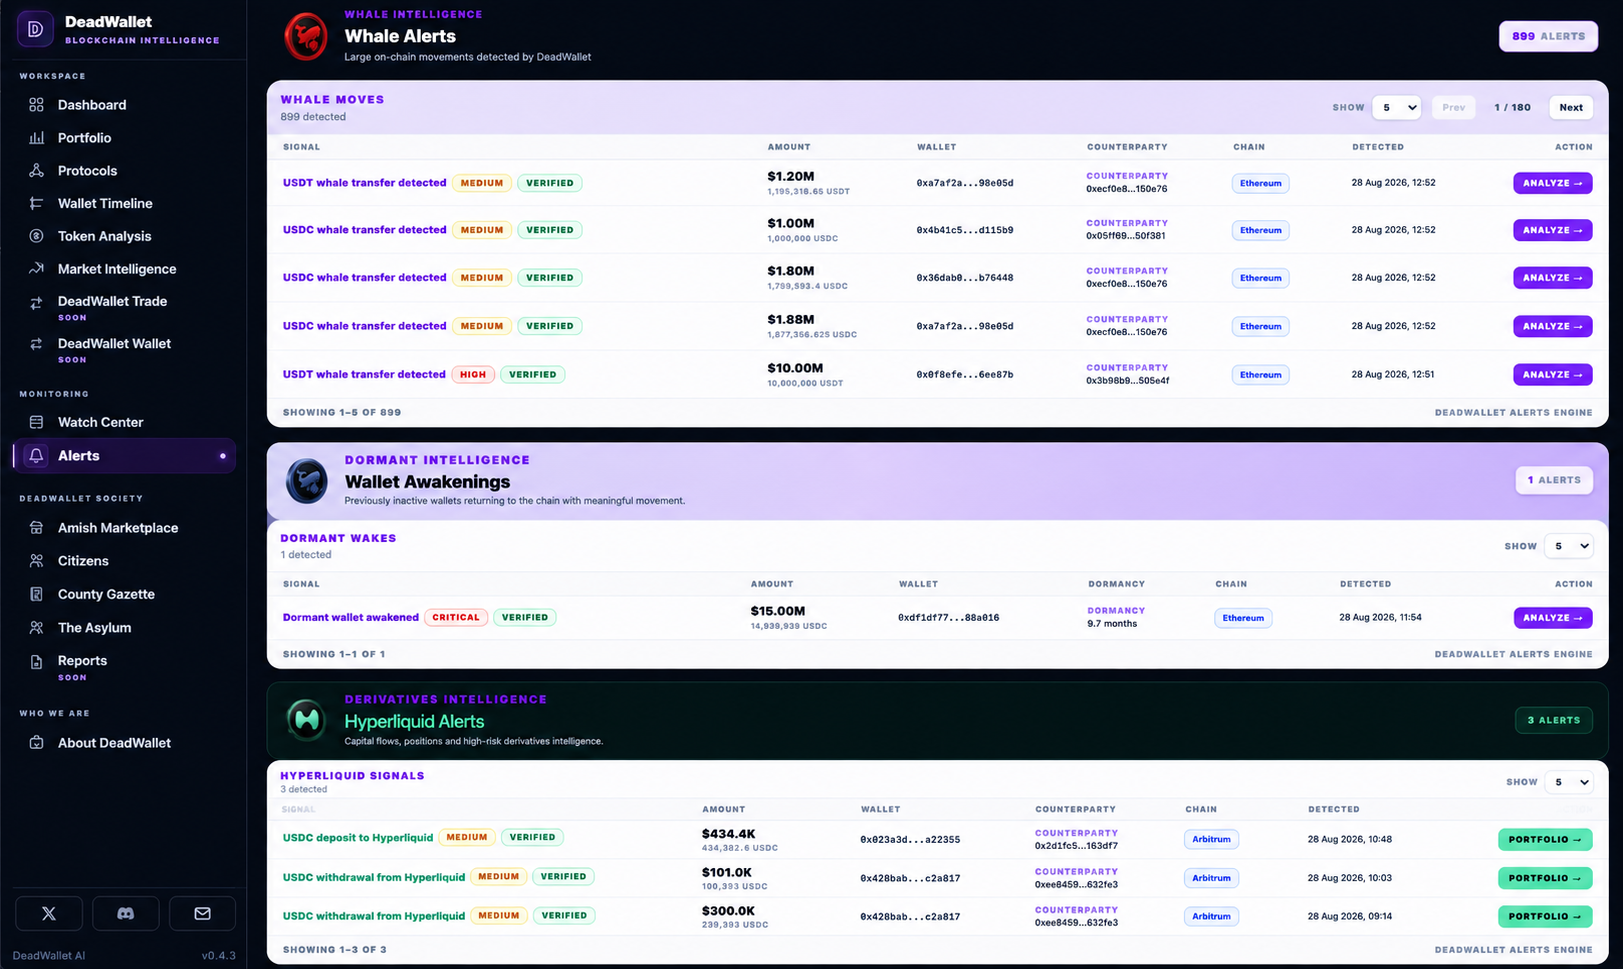Click the County Gazette newspaper icon

(36, 594)
